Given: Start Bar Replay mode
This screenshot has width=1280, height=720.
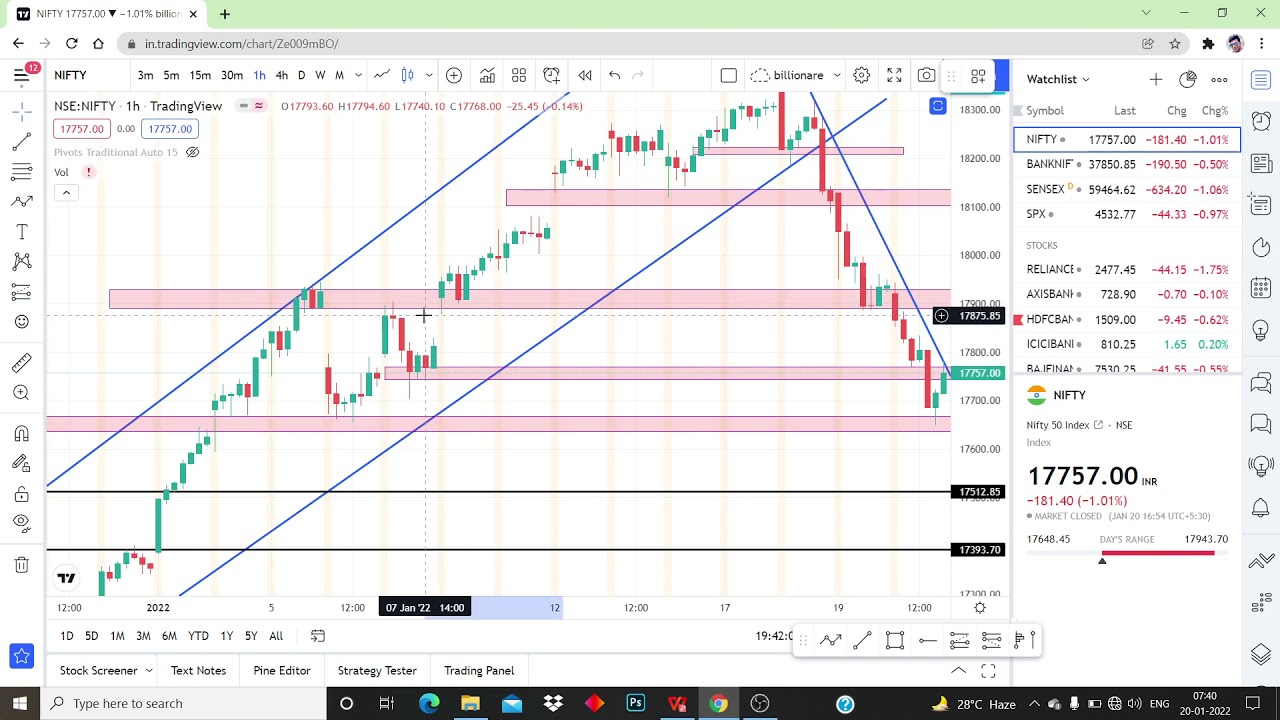Looking at the screenshot, I should click(585, 75).
